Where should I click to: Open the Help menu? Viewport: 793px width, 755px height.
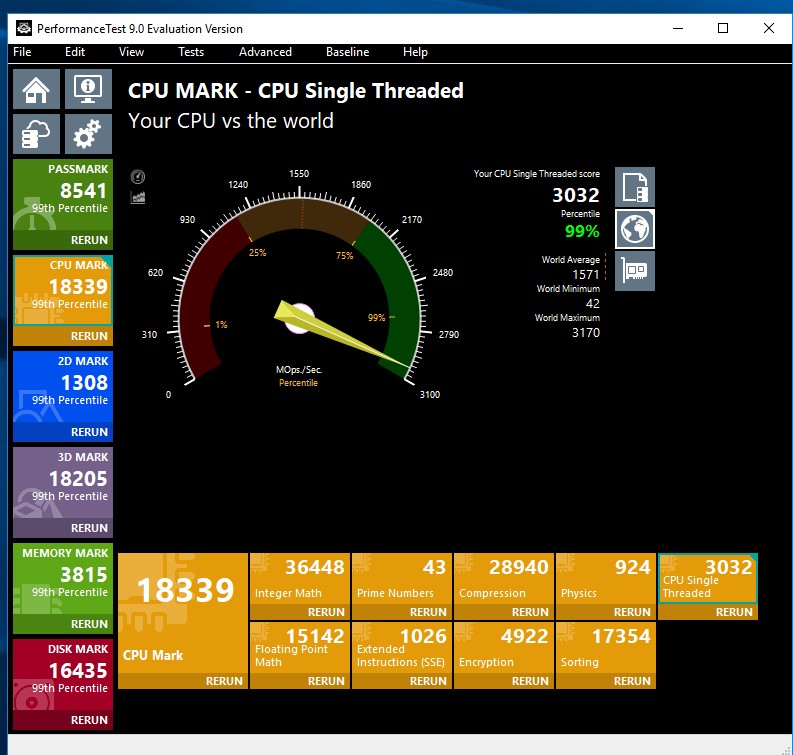(x=415, y=52)
